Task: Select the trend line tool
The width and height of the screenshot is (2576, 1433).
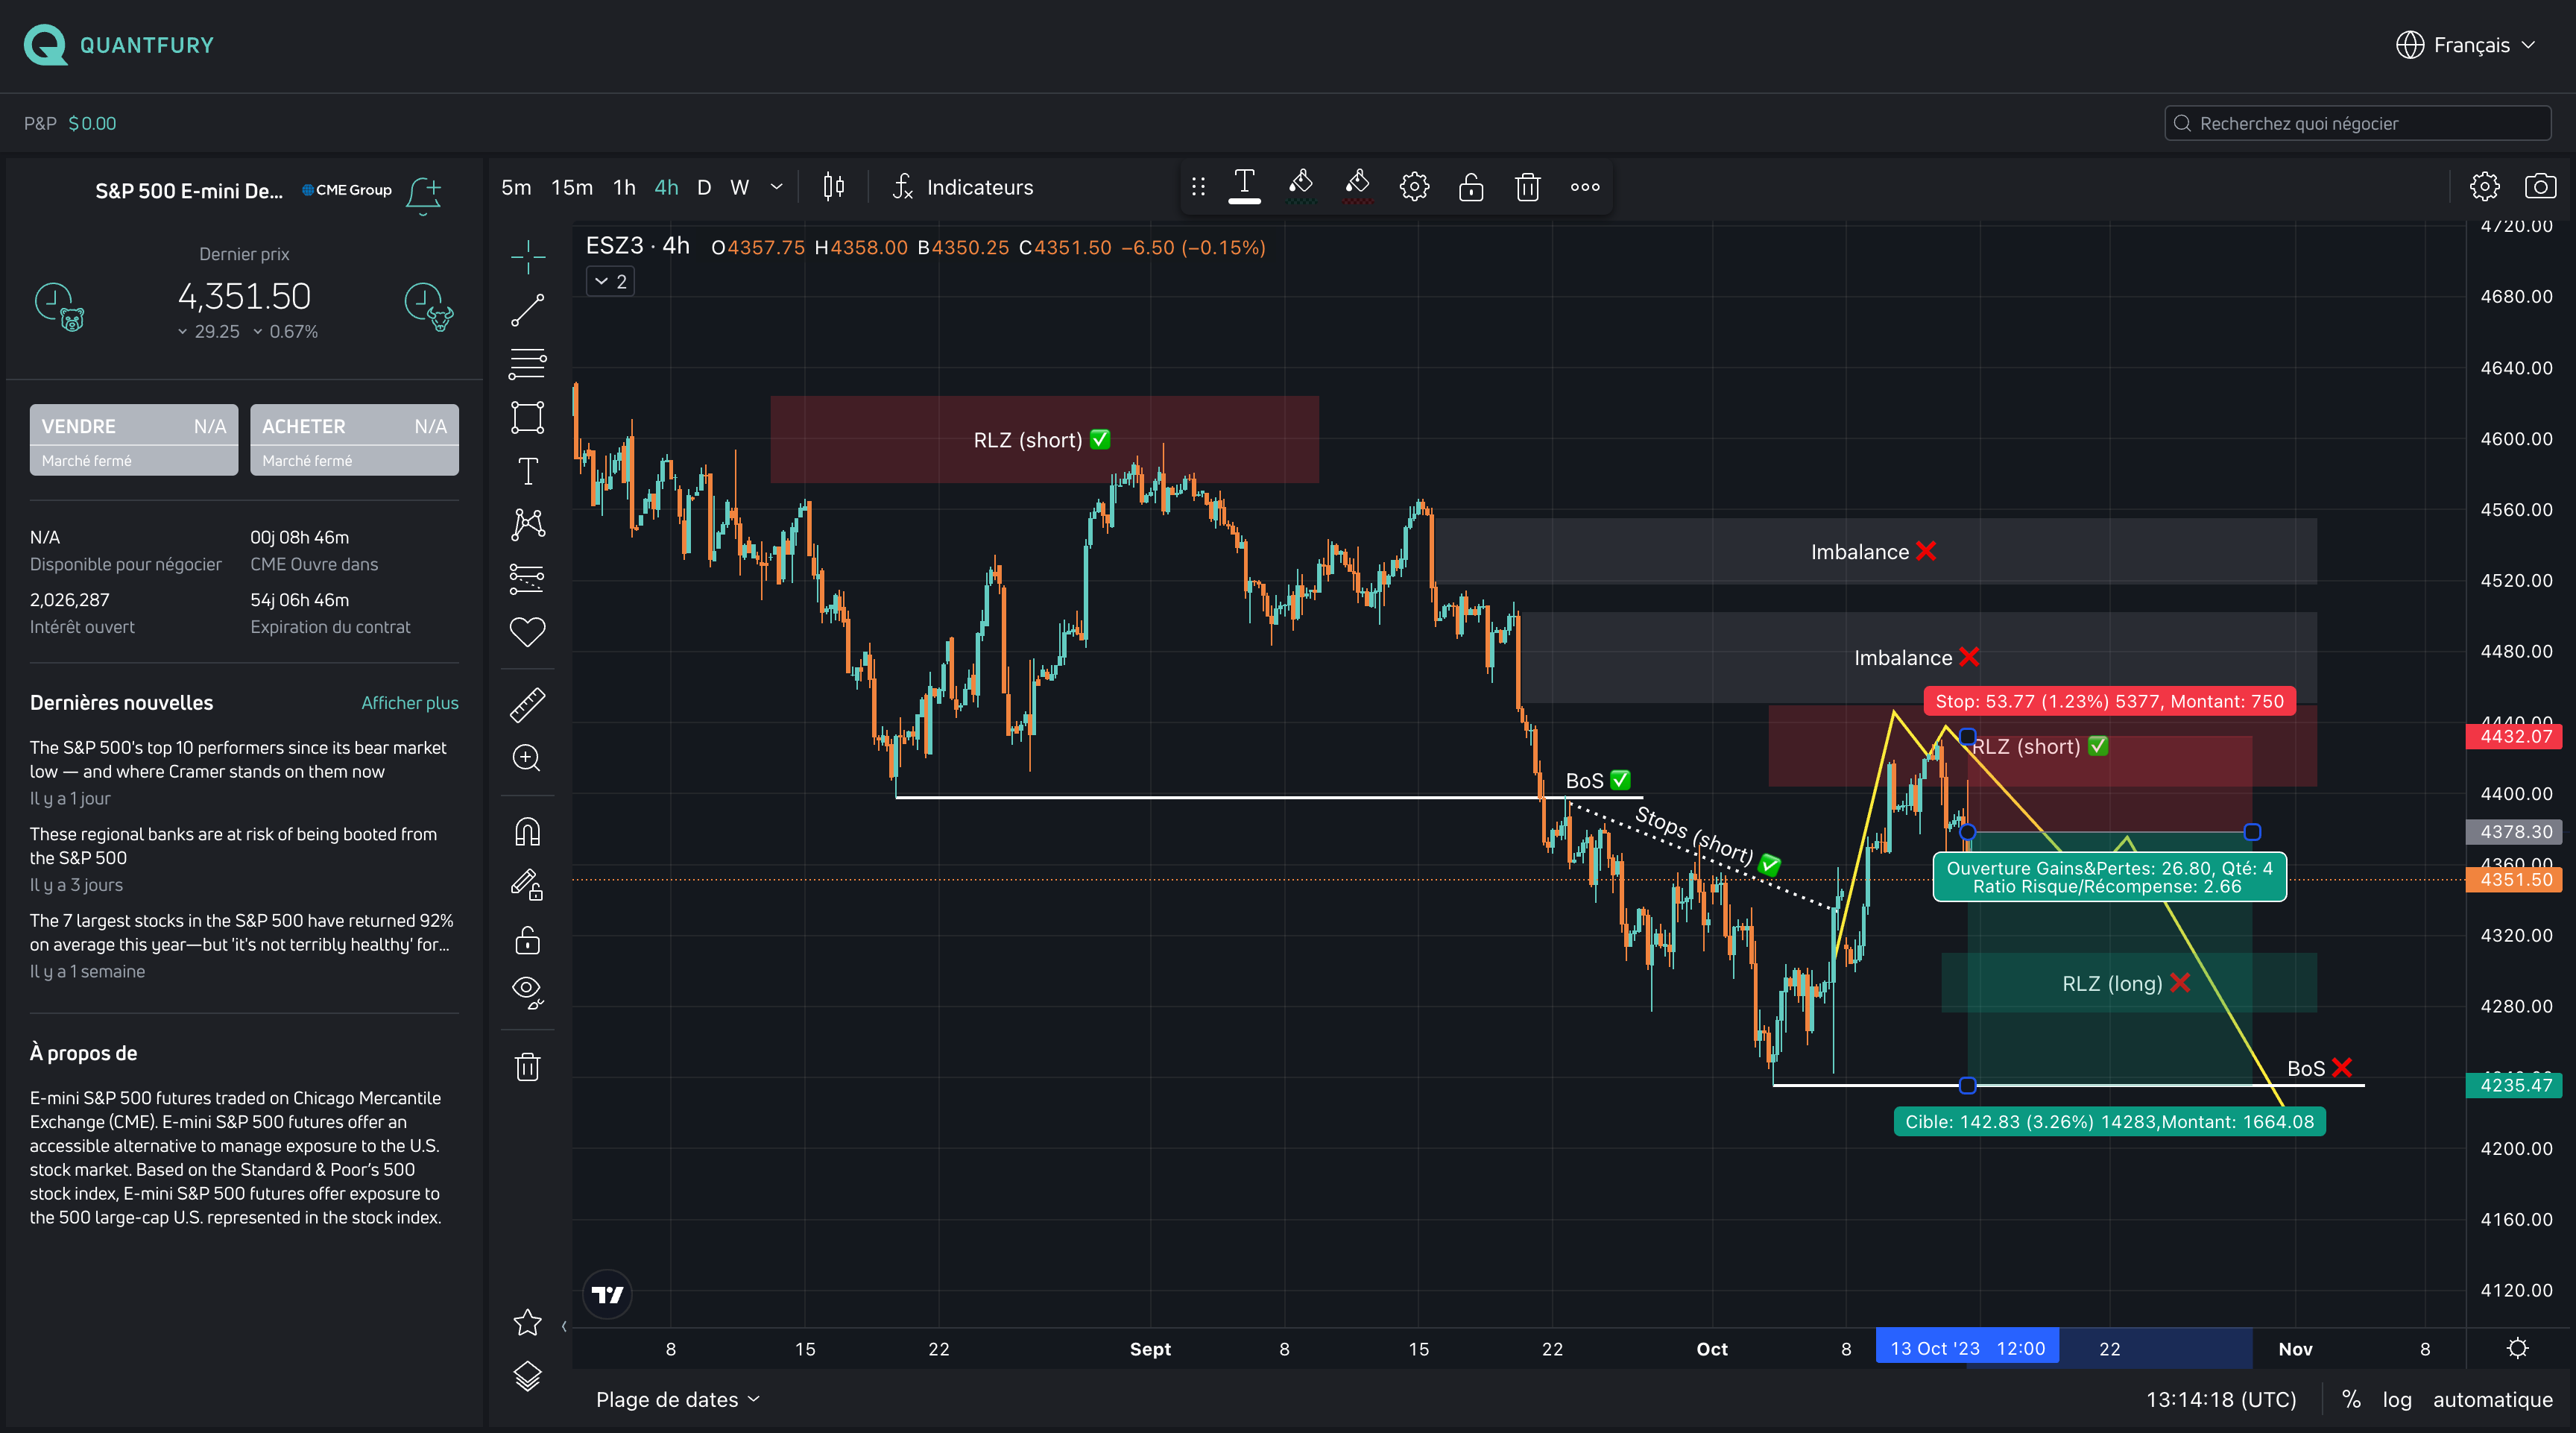Action: [x=527, y=310]
